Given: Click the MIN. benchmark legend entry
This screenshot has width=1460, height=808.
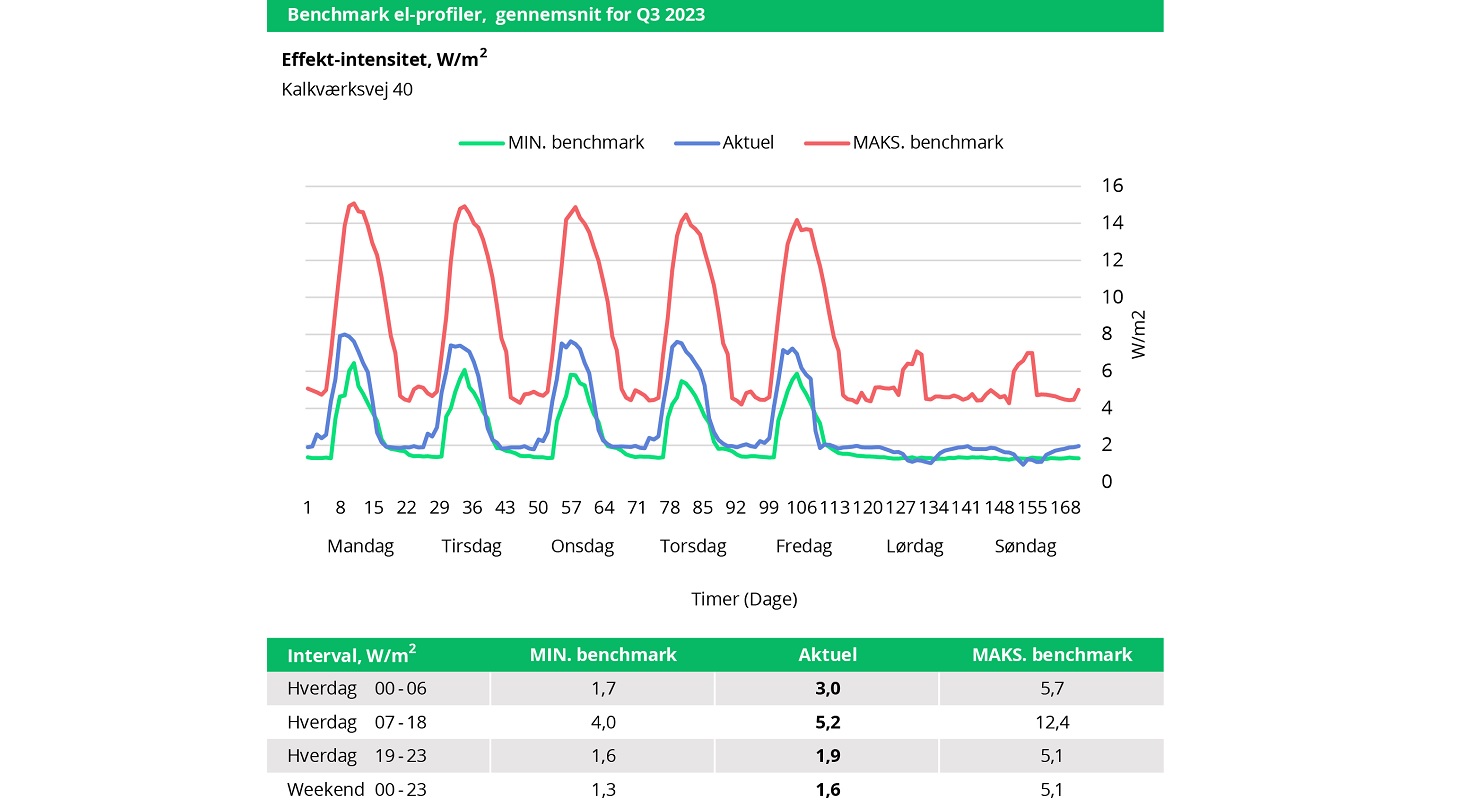Looking at the screenshot, I should (552, 142).
